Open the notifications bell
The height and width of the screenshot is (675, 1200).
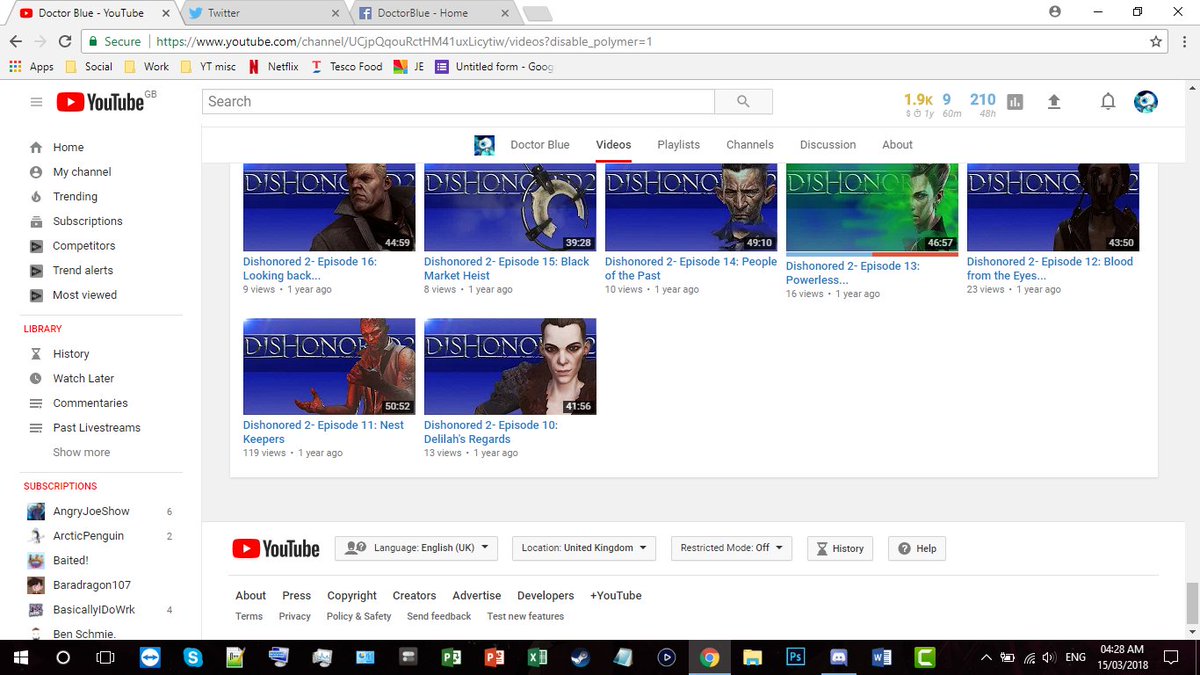(1108, 102)
